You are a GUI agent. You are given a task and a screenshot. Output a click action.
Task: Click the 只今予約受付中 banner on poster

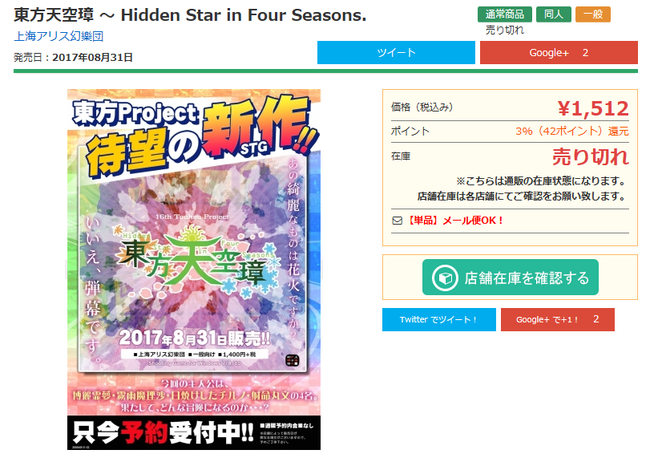(x=162, y=433)
